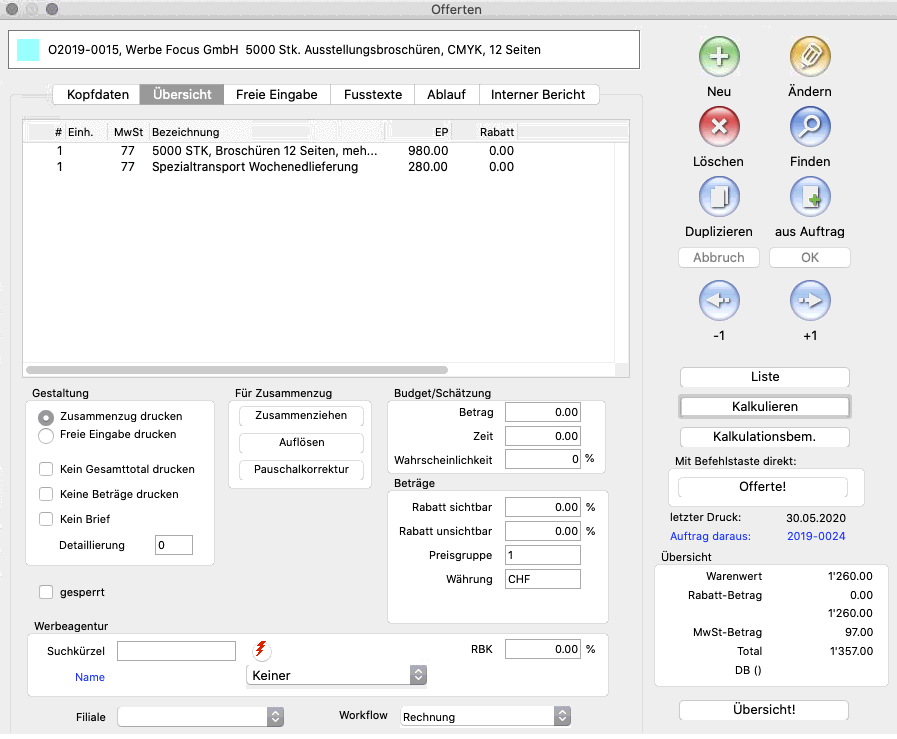Enable Kein Gesamttotal drucken checkbox
The width and height of the screenshot is (897, 739).
pos(46,469)
